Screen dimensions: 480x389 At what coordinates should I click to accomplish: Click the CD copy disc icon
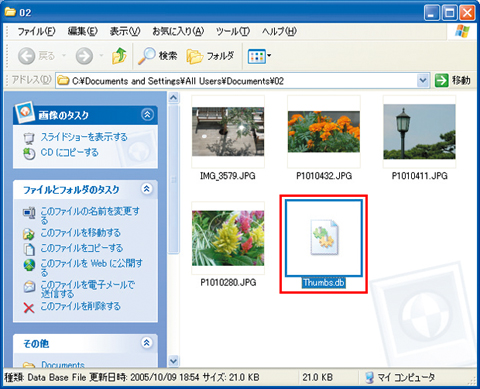pos(29,154)
